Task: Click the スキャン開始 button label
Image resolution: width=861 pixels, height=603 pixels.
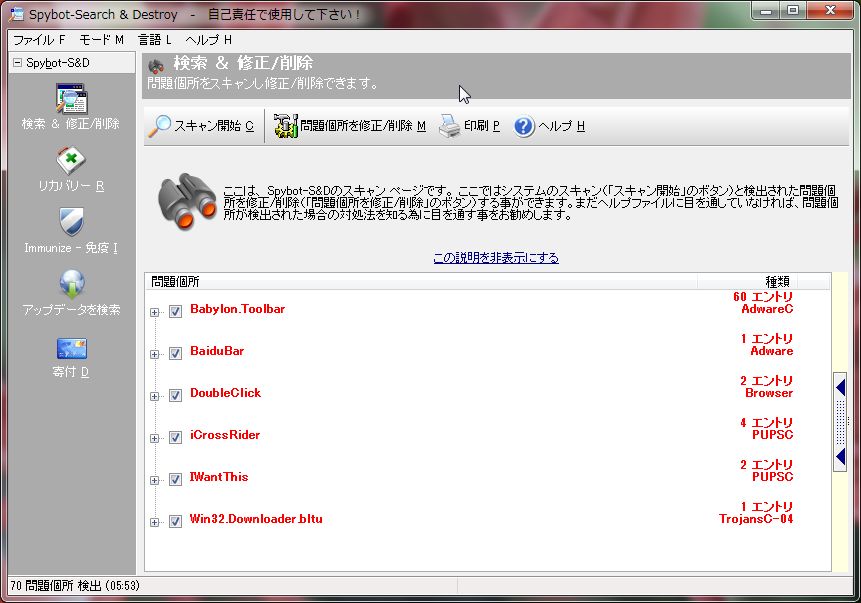Action: pos(214,126)
